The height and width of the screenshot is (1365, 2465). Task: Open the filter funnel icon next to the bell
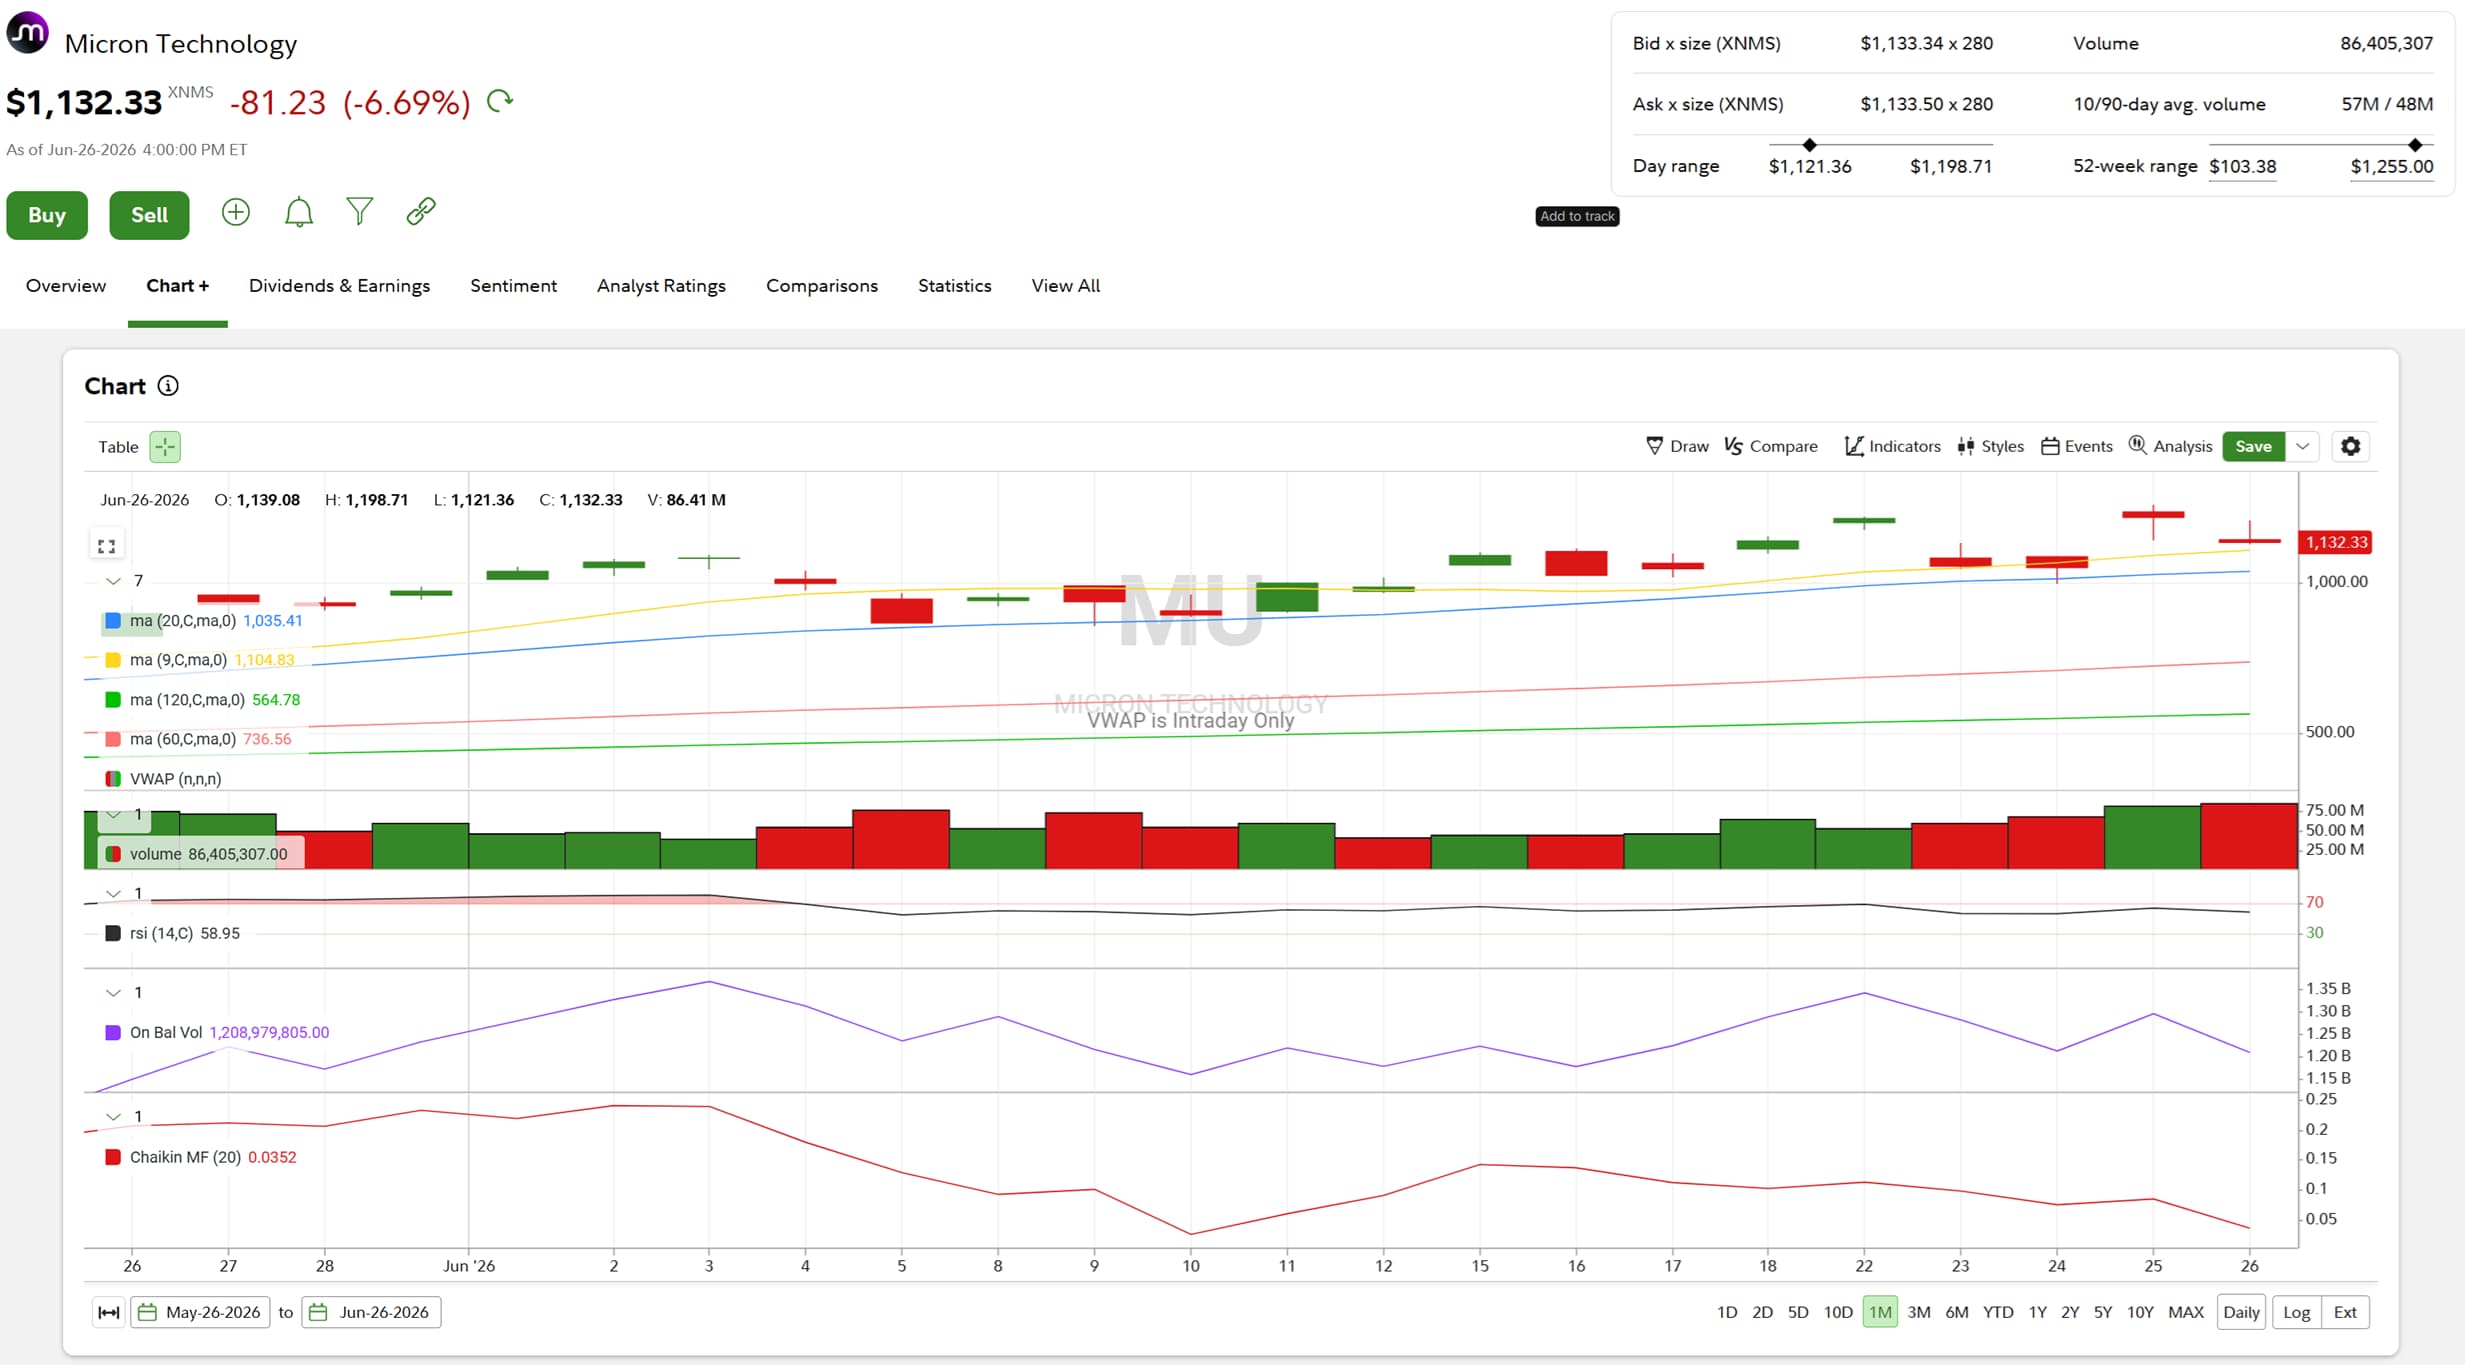pos(360,212)
